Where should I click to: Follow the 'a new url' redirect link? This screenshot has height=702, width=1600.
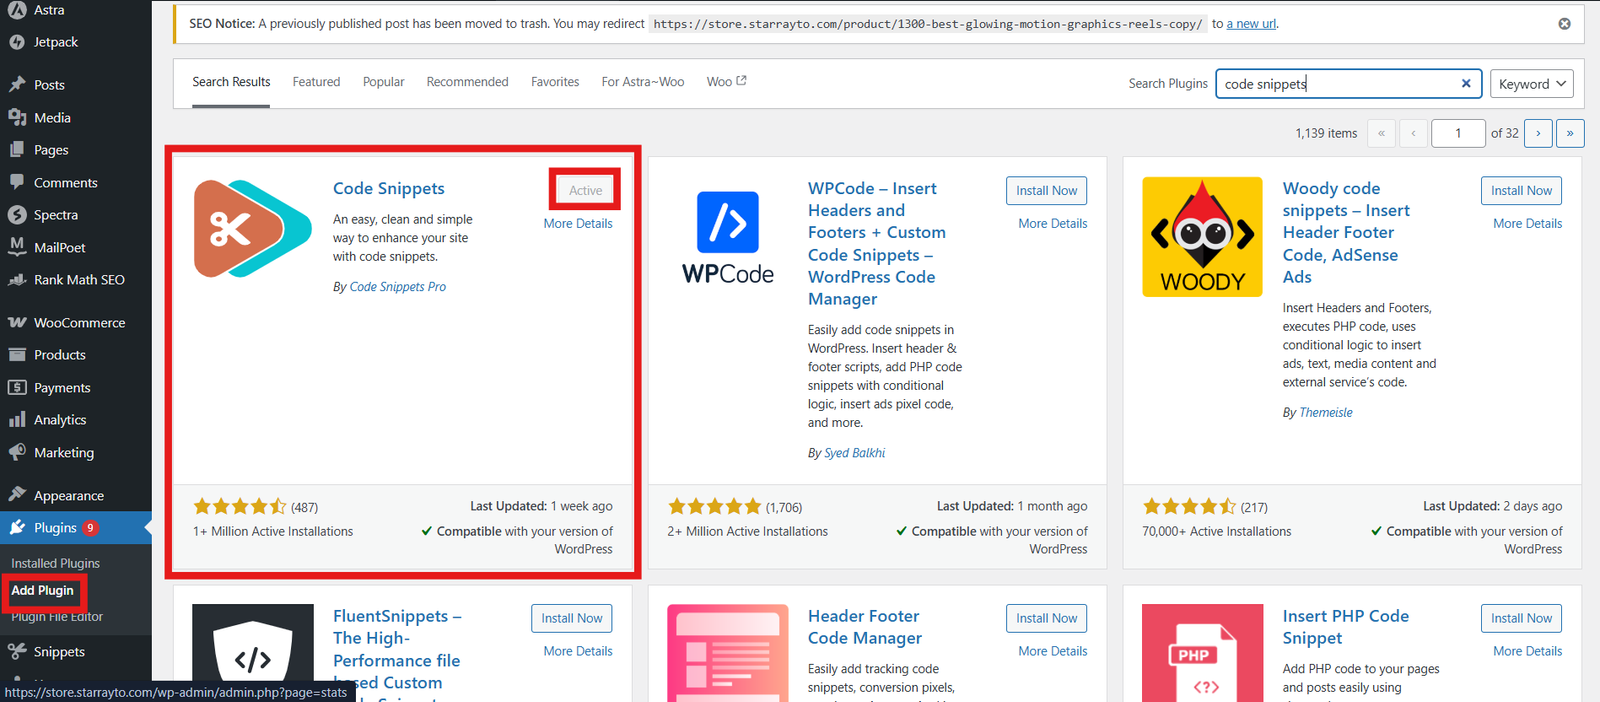[1251, 24]
